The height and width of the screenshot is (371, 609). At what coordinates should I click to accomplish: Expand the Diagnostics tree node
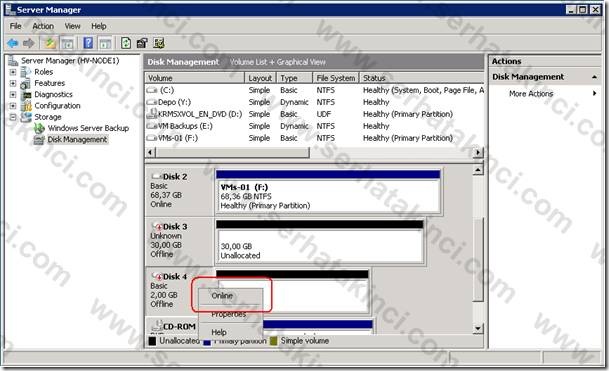point(13,94)
